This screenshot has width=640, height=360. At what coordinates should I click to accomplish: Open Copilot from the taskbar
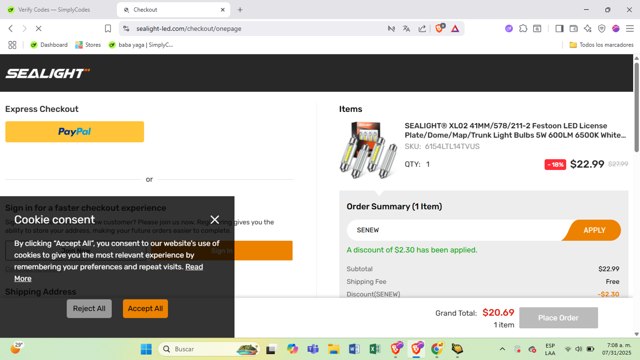click(292, 349)
